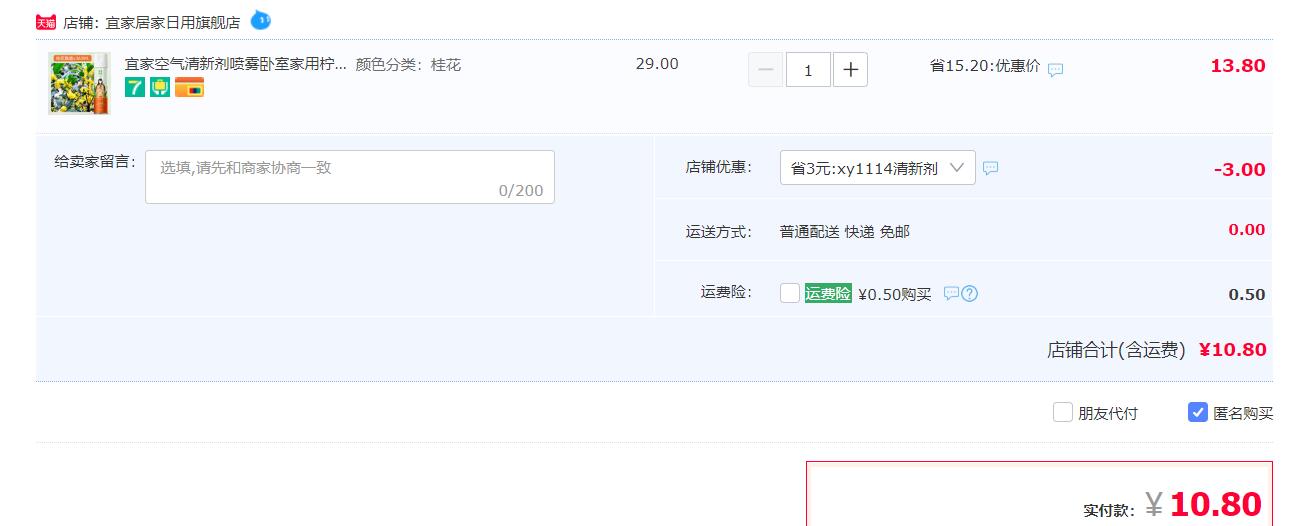Viewport: 1292px width, 526px height.
Task: Uncheck the 匿名购买 checkbox
Action: coord(1198,412)
